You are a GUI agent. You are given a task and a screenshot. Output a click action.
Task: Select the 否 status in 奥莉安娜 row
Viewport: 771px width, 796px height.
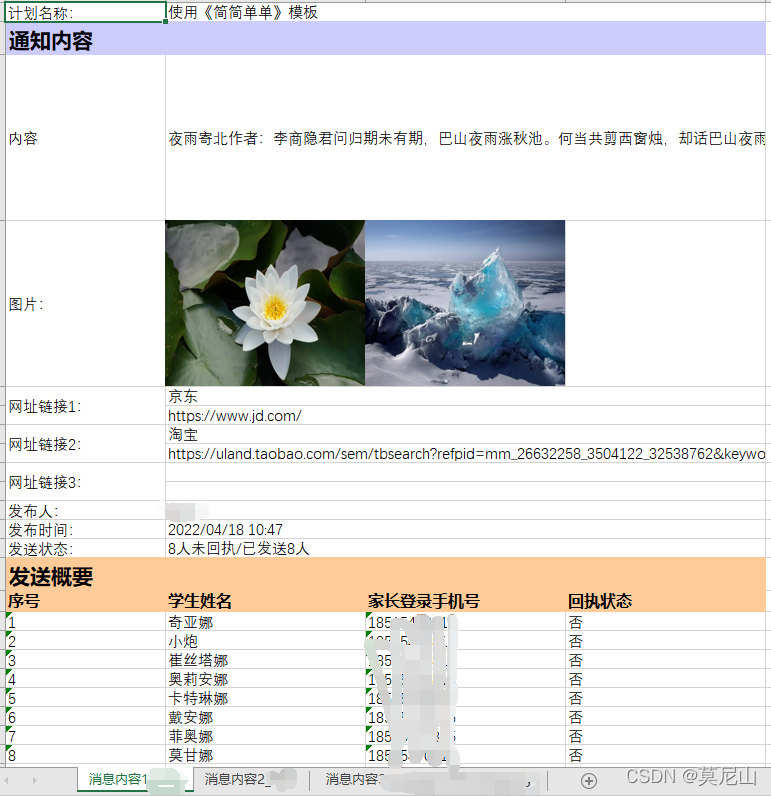coord(666,679)
